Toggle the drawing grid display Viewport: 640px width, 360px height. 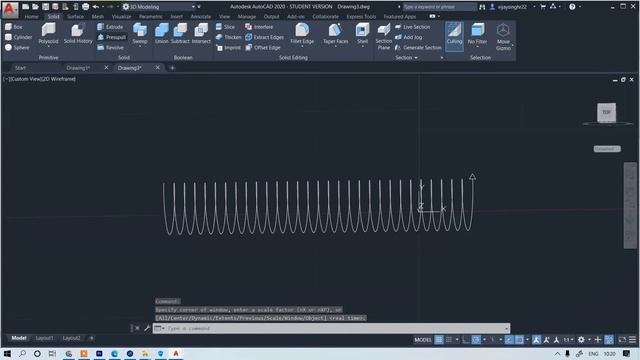pos(439,340)
